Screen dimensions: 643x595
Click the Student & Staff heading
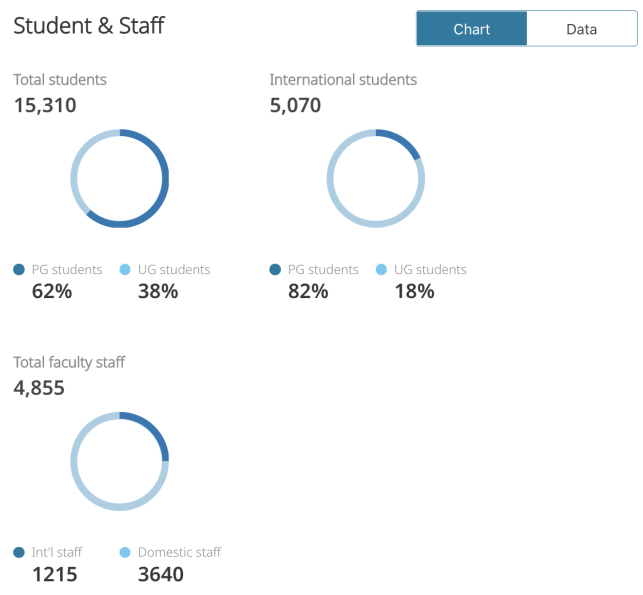point(89,25)
